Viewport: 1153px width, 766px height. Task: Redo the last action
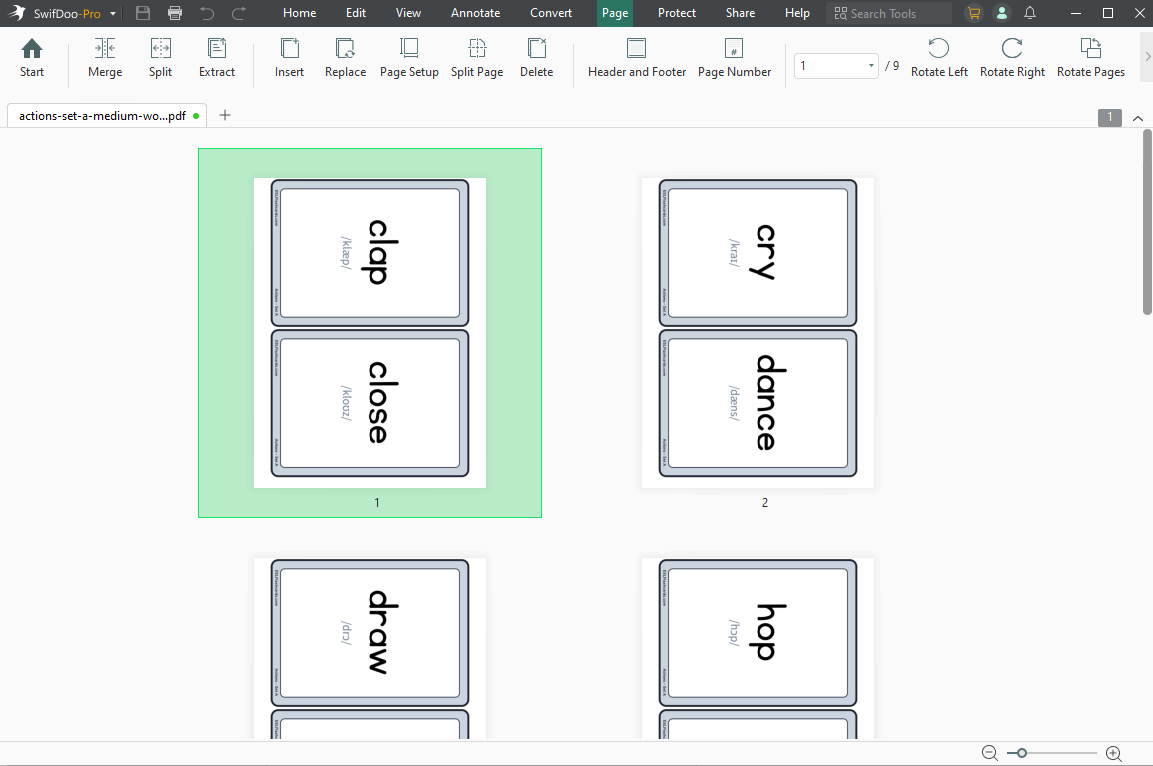tap(239, 13)
